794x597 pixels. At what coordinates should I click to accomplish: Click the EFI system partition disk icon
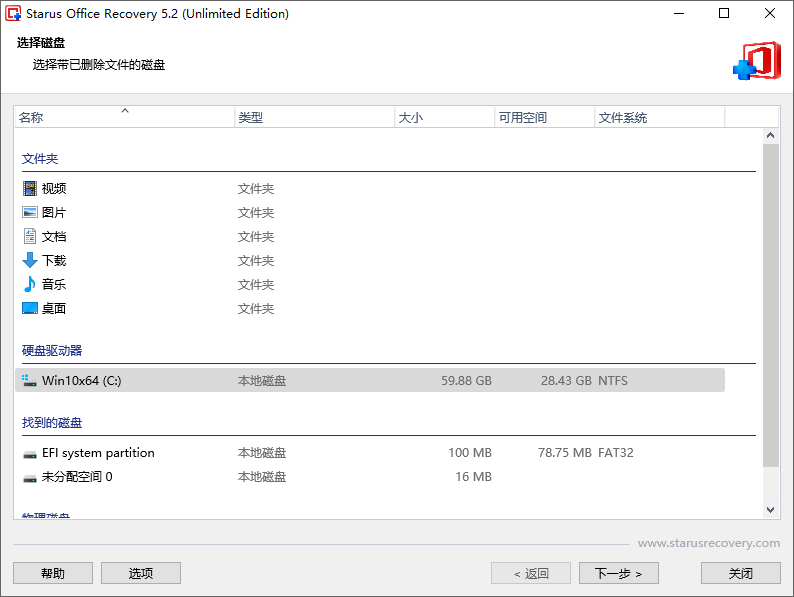[30, 454]
